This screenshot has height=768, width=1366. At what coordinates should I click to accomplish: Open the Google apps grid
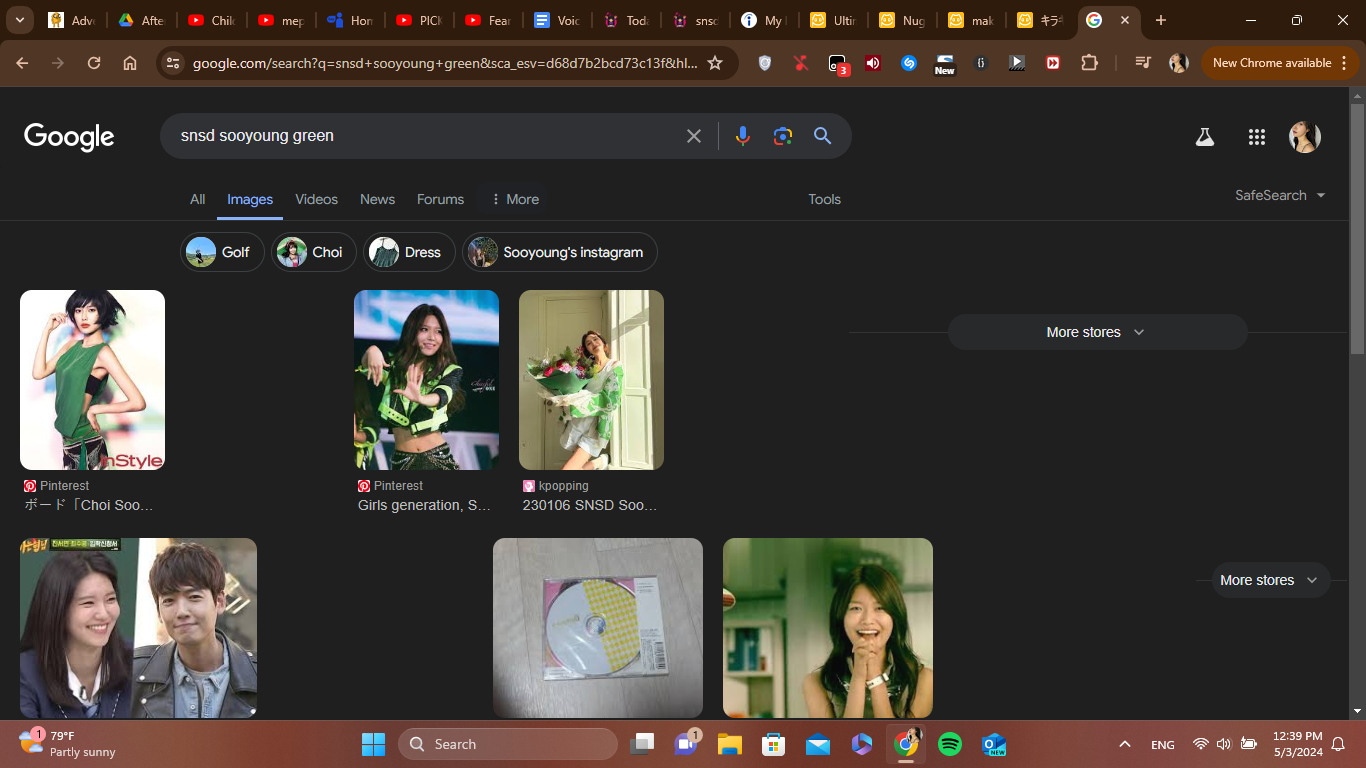click(1257, 137)
